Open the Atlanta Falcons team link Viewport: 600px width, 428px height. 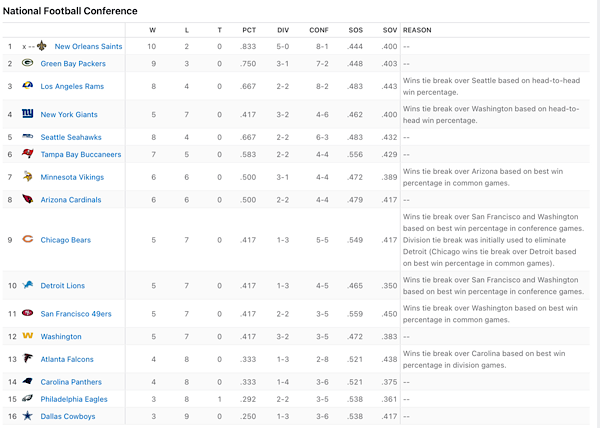67,358
